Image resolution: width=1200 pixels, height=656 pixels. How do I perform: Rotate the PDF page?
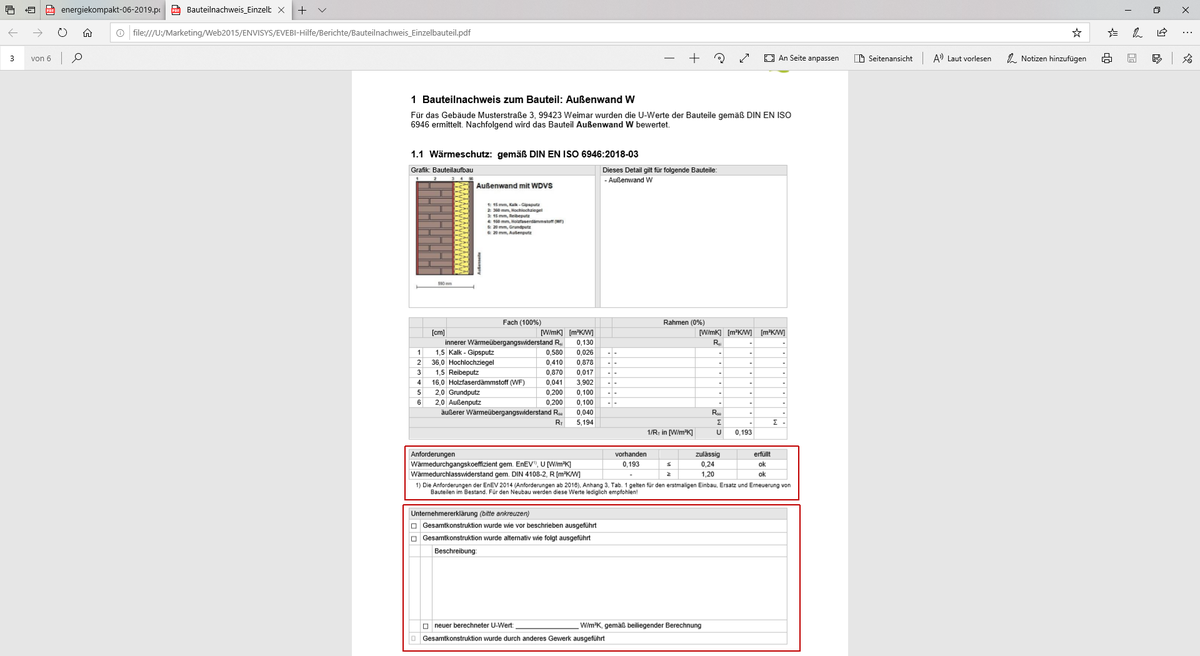click(719, 58)
